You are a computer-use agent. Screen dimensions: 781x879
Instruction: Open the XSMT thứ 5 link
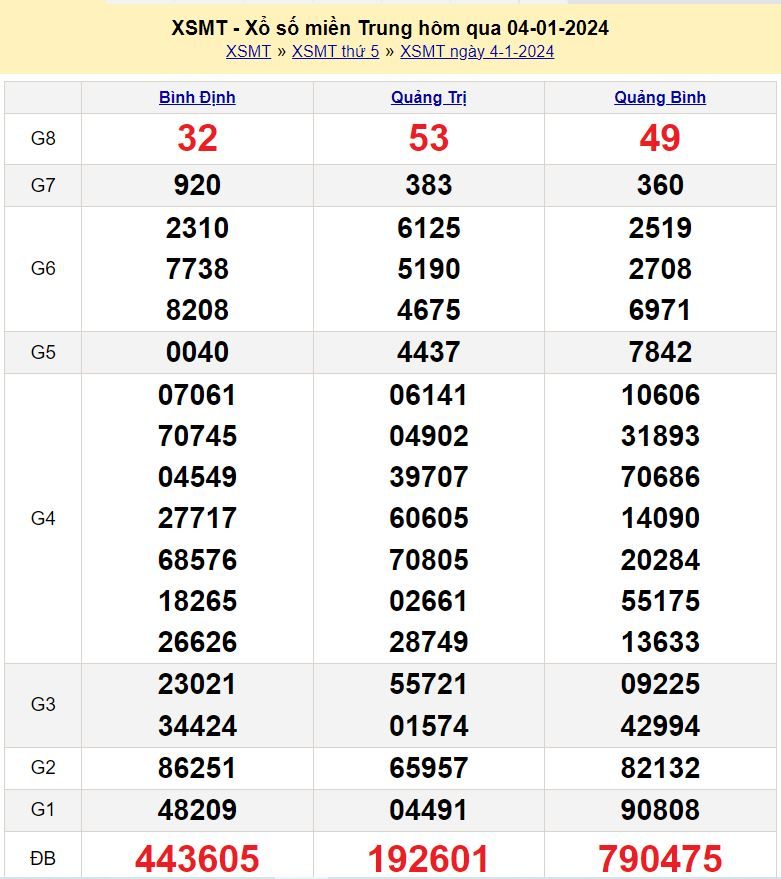(x=335, y=52)
